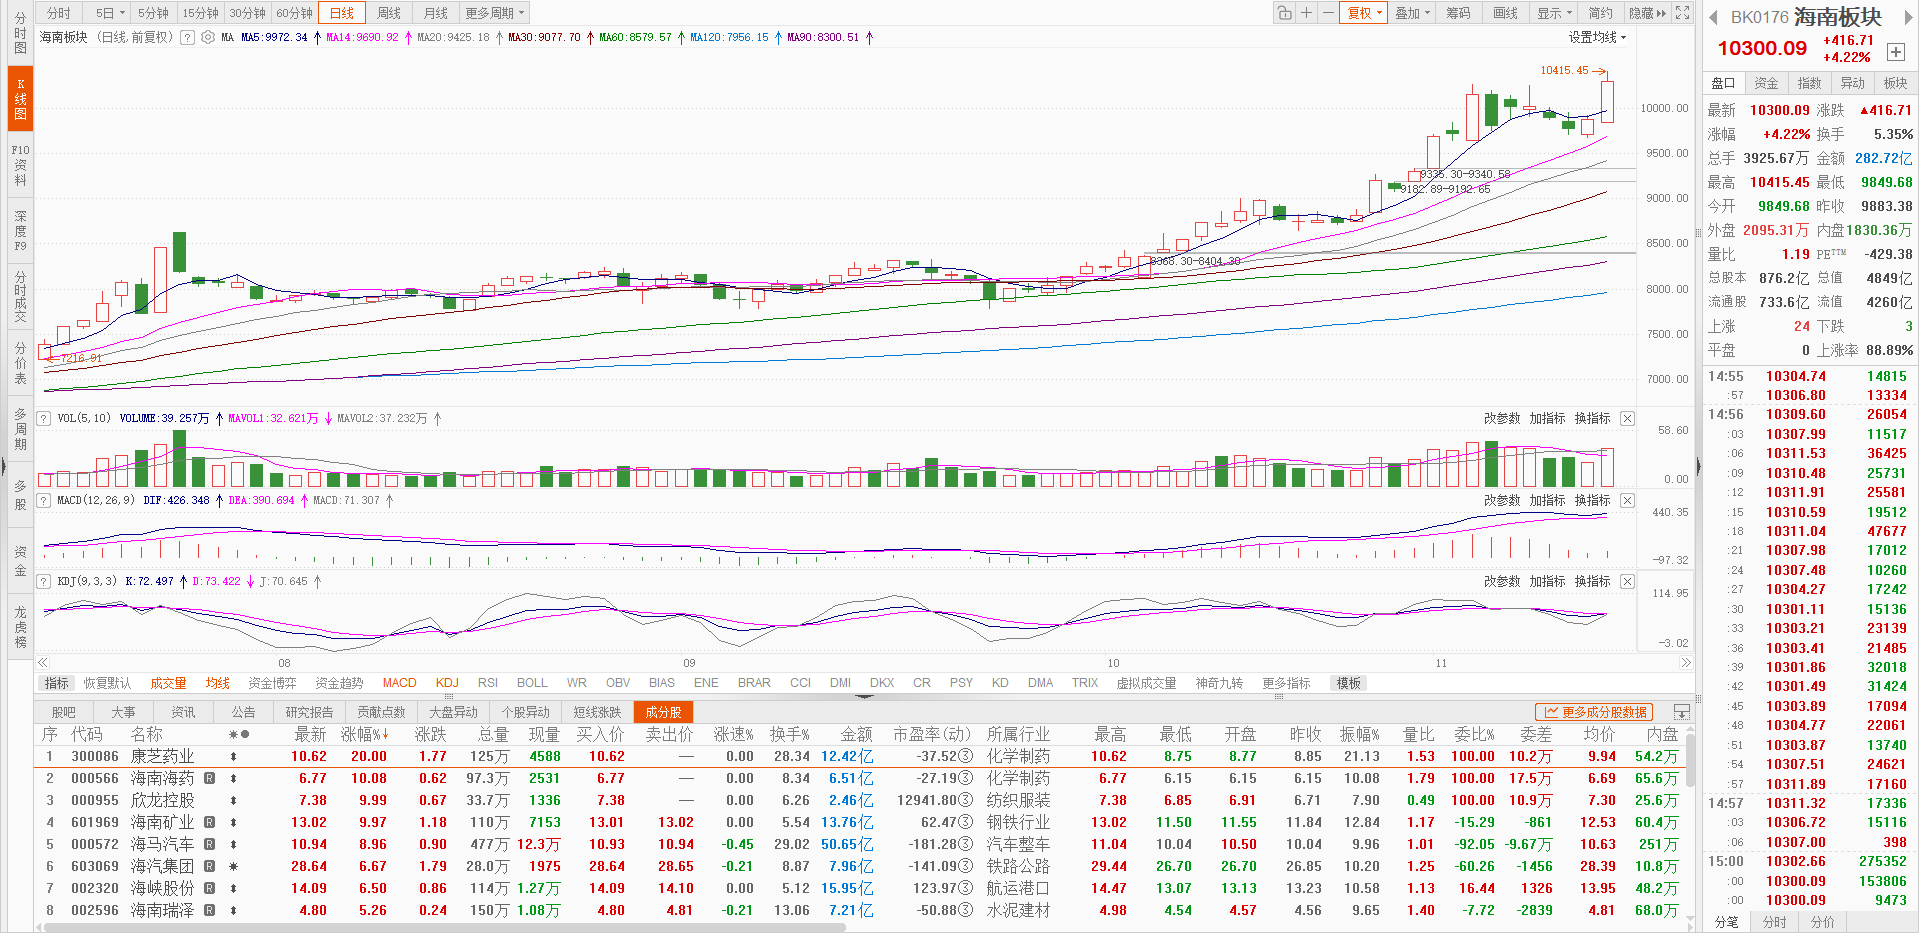This screenshot has height=933, width=1919.
Task: Enter fullscreen with the expand icon
Action: click(1683, 13)
